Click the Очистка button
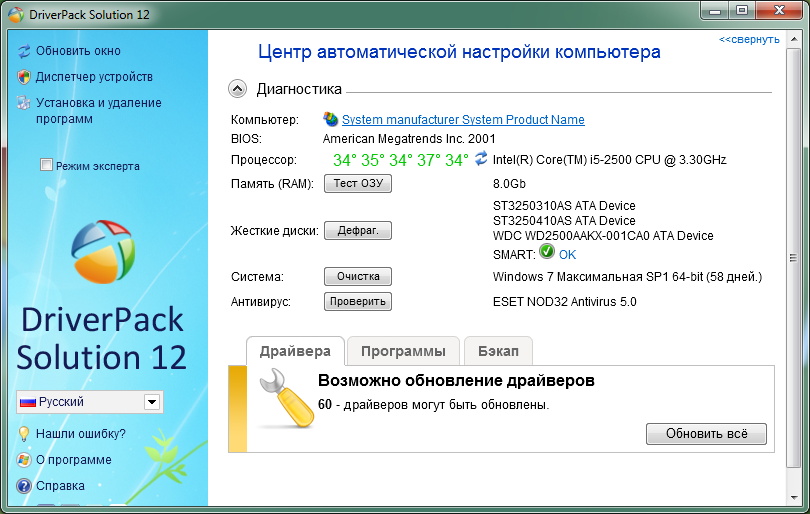810x514 pixels. [x=358, y=276]
